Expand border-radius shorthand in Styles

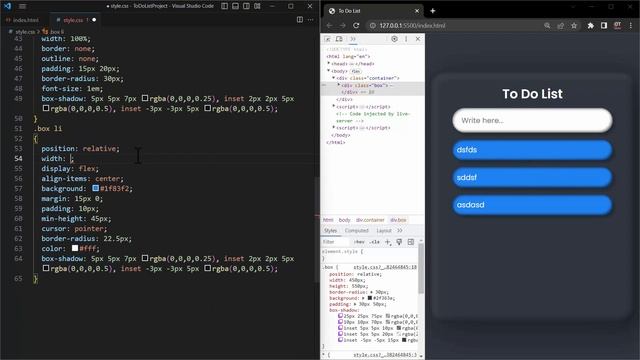click(x=371, y=292)
